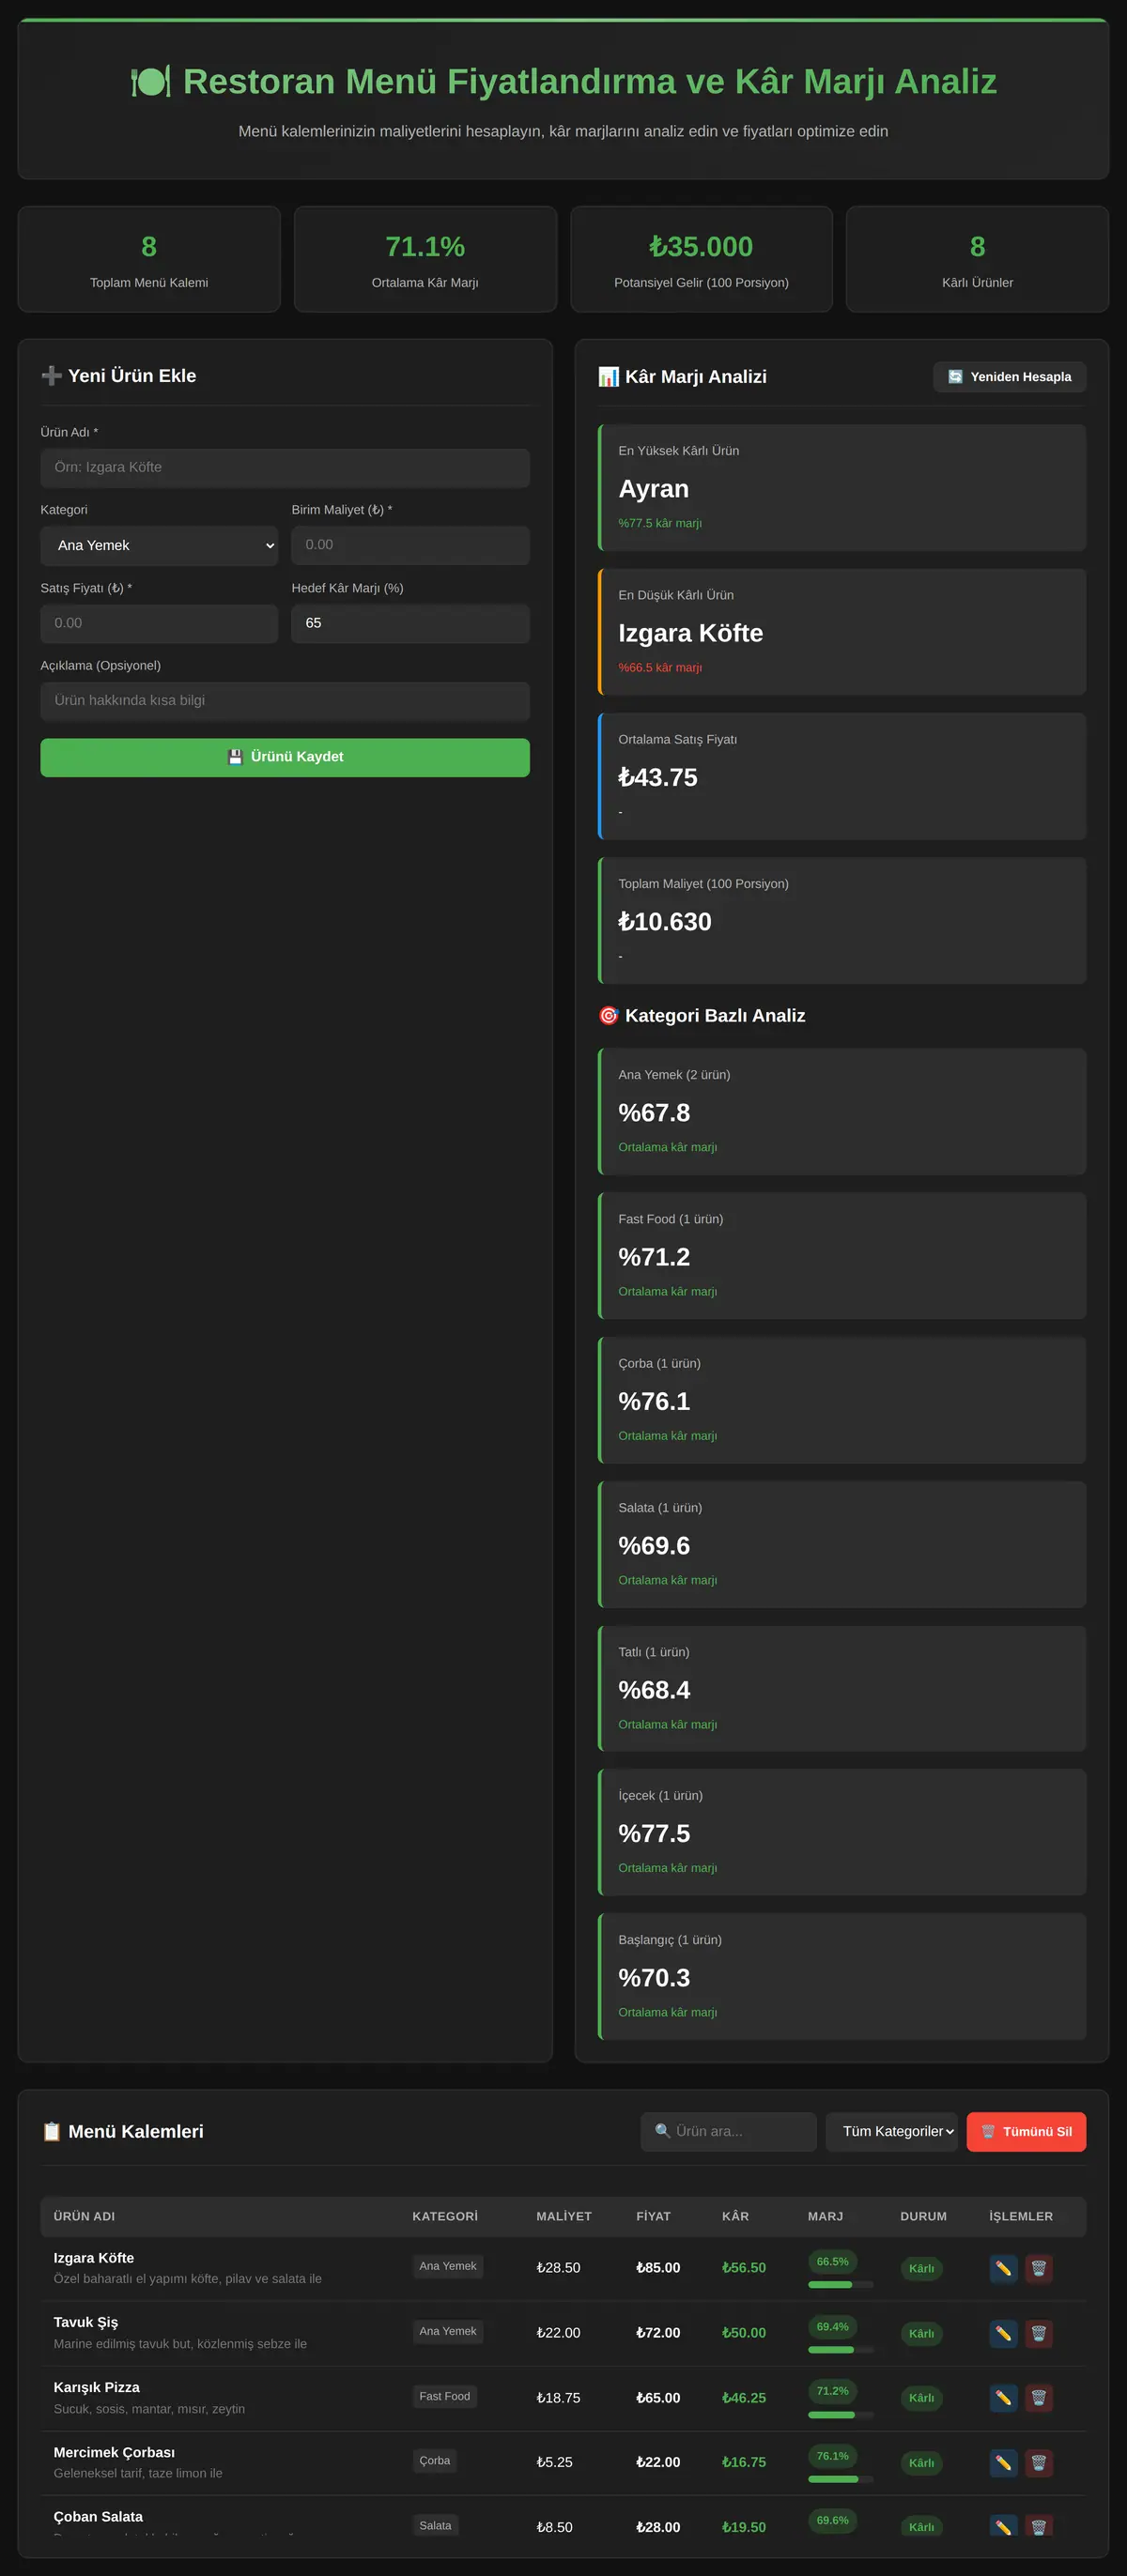Open the Kategori dropdown showing Ana Yemek
Image resolution: width=1127 pixels, height=2576 pixels.
coord(159,545)
